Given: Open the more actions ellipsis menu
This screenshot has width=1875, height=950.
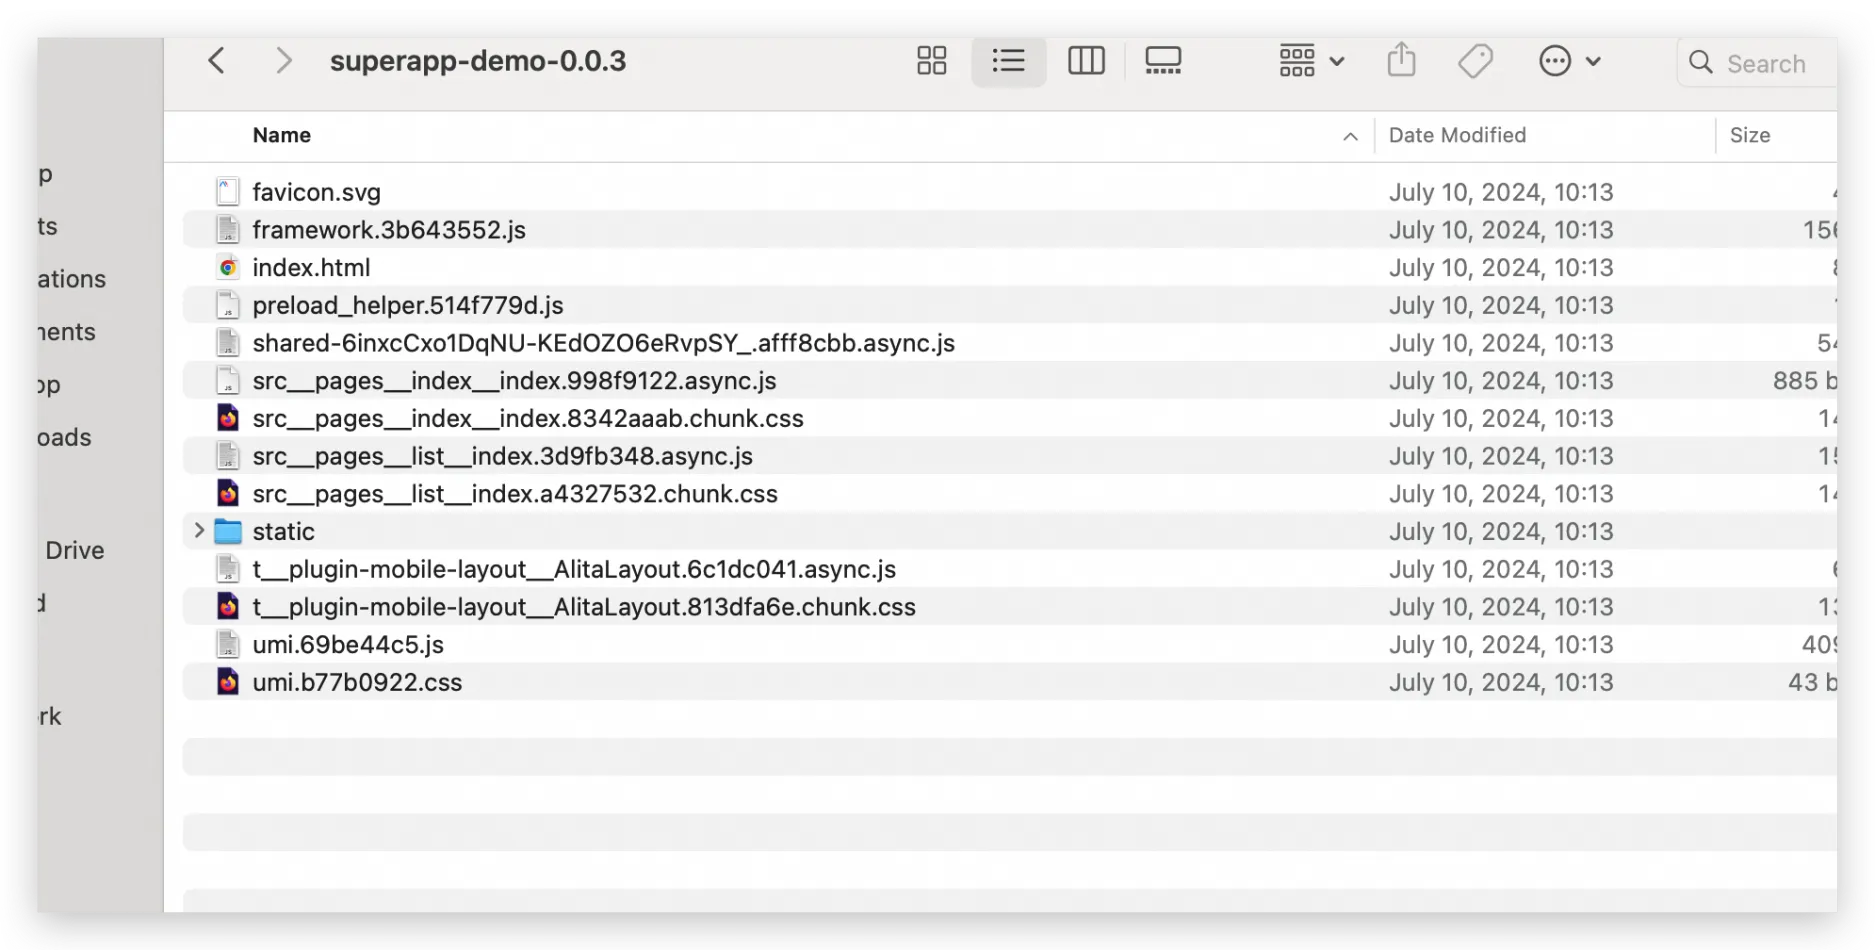Looking at the screenshot, I should tap(1569, 61).
